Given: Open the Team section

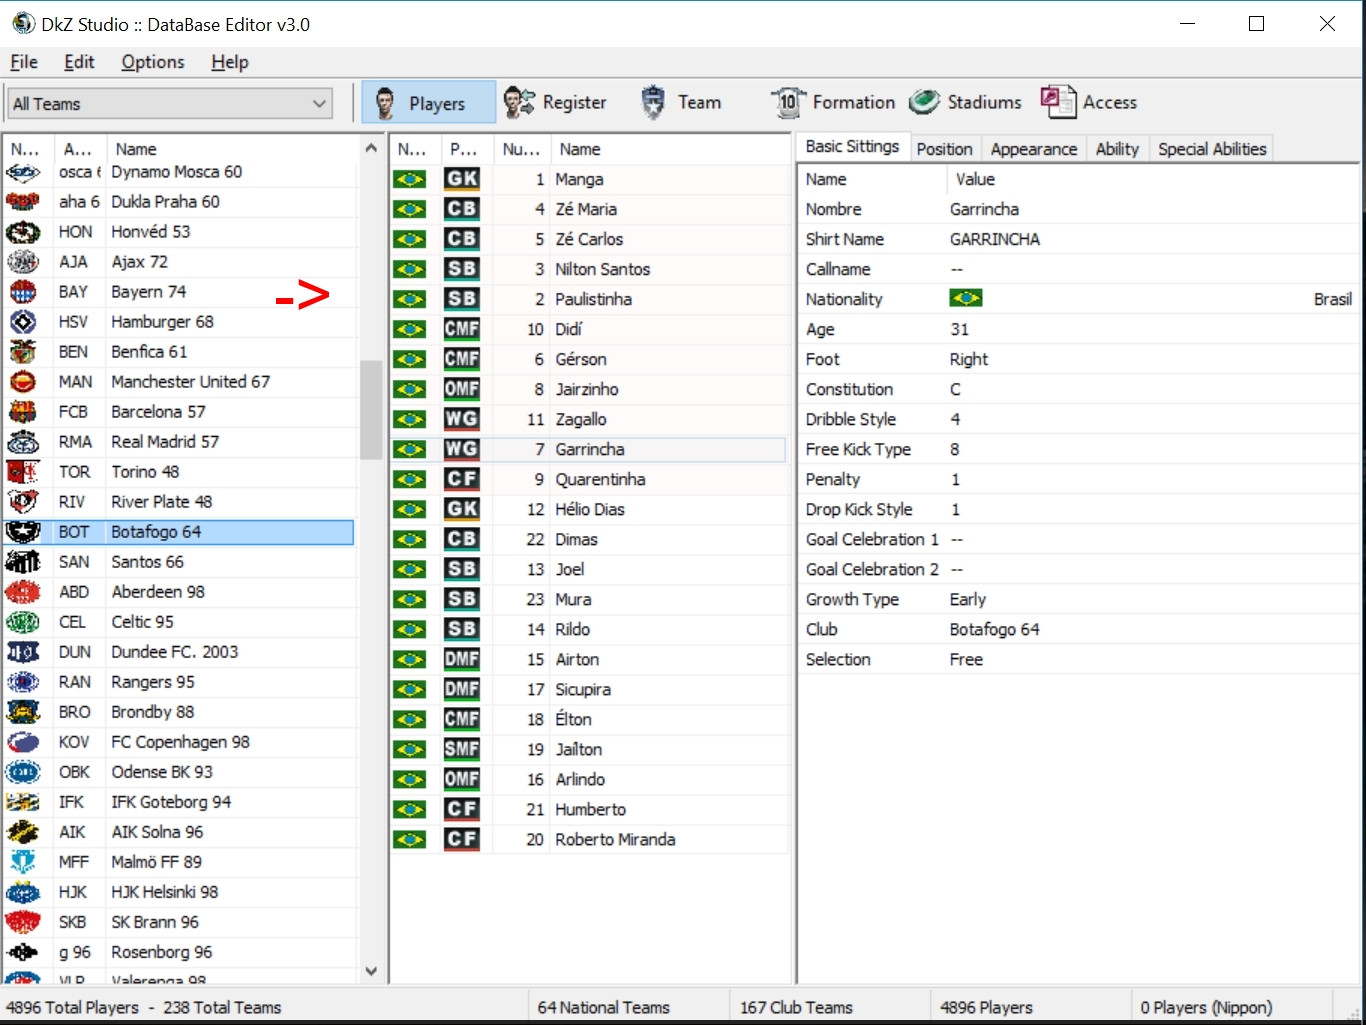Looking at the screenshot, I should pyautogui.click(x=680, y=102).
